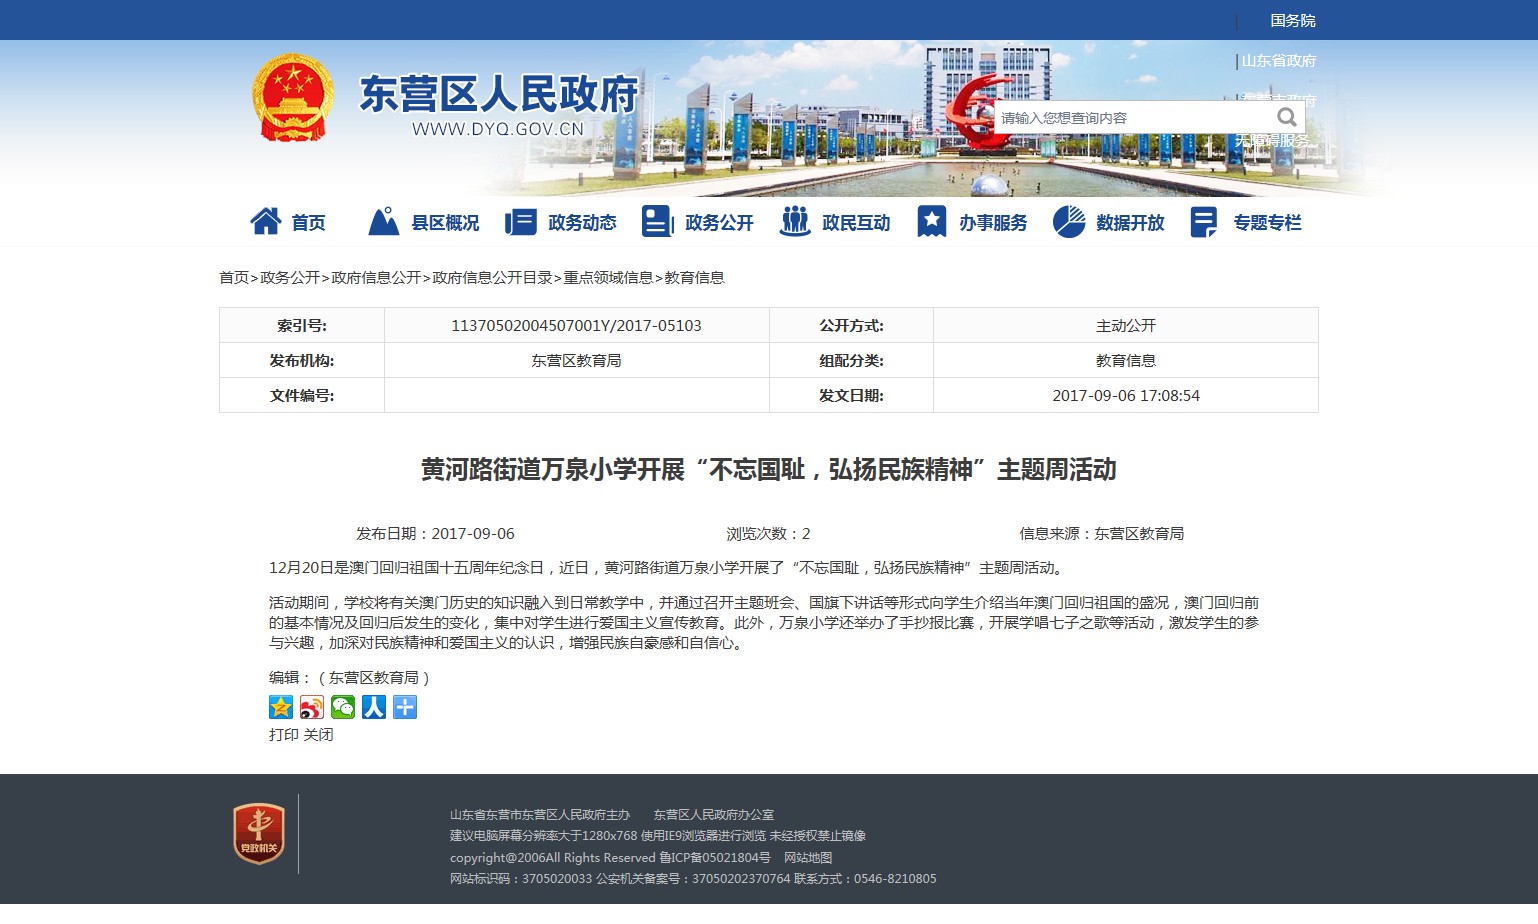Click 网站地图 link in the footer
This screenshot has width=1538, height=924.
click(808, 858)
